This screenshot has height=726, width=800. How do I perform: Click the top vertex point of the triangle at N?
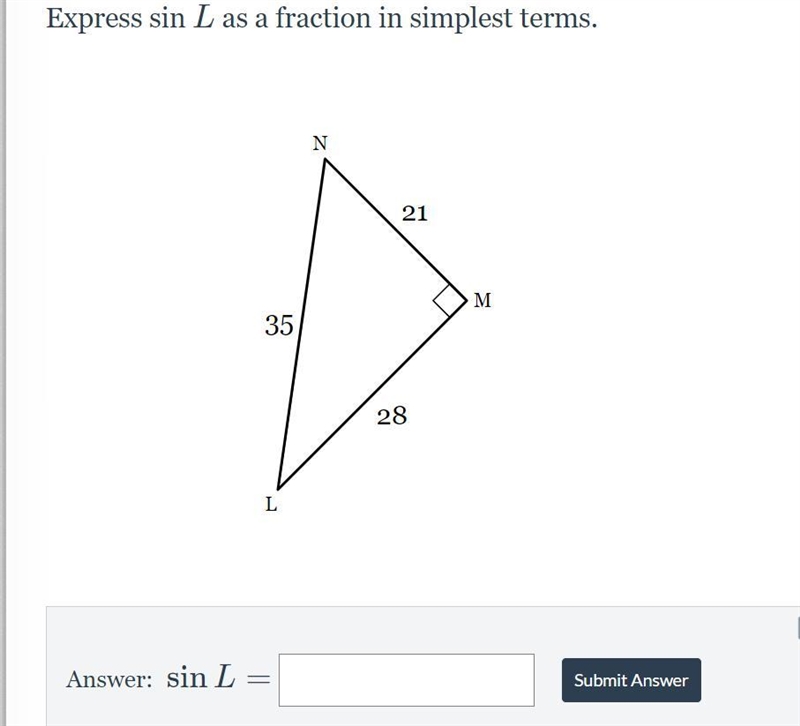coord(325,160)
